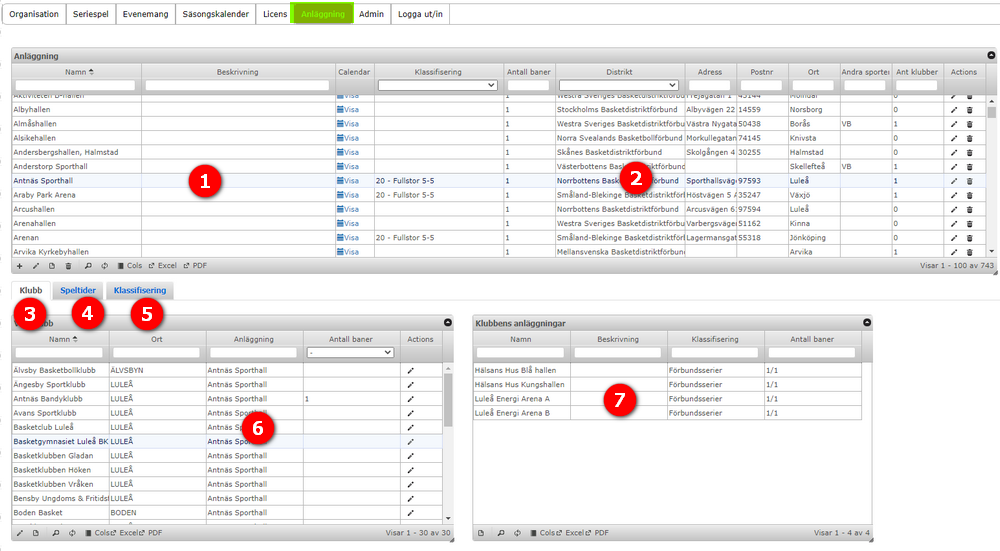1000x551 pixels.
Task: Open the Antall baner filter dropdown in the club list
Action: click(350, 353)
